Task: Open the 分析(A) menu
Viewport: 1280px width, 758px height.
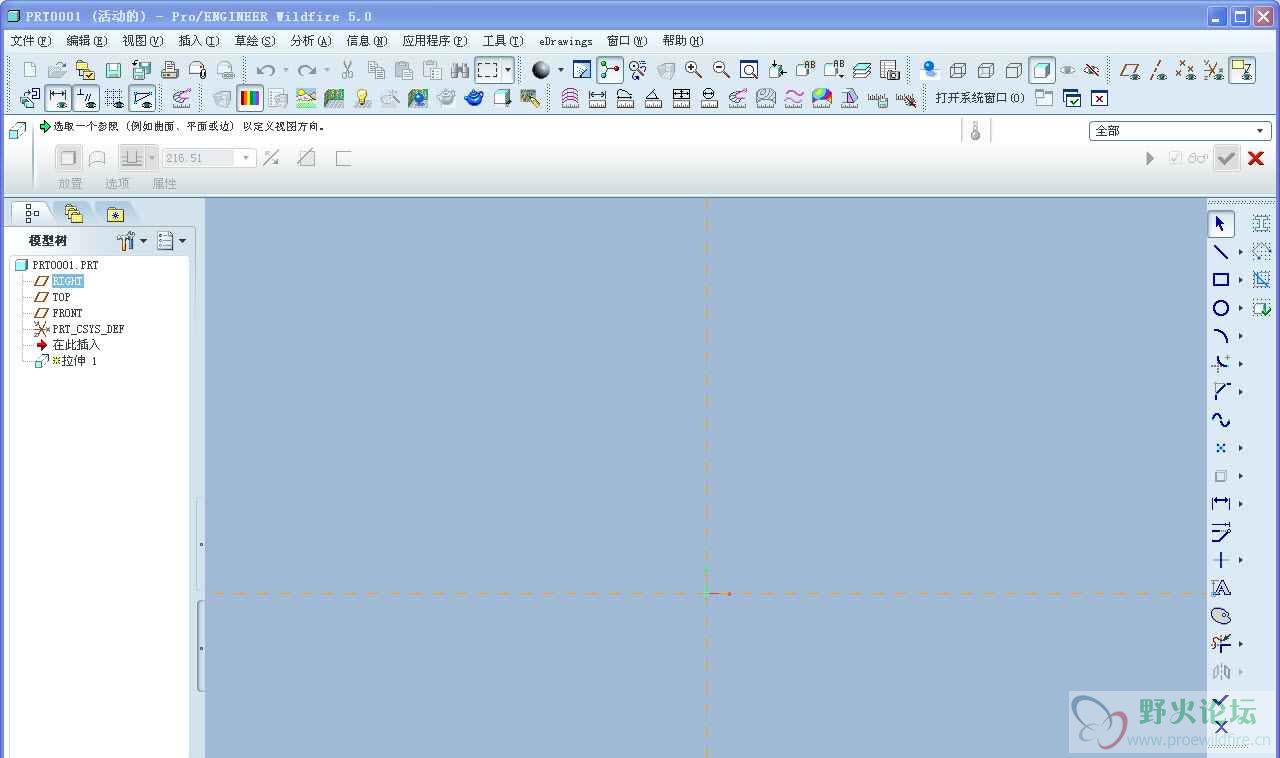Action: click(x=311, y=41)
